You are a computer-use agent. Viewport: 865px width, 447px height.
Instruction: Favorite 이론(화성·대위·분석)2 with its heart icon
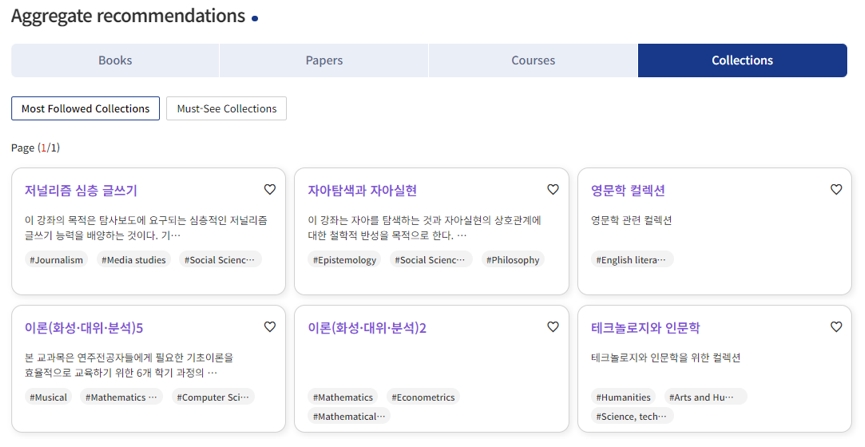(x=553, y=327)
